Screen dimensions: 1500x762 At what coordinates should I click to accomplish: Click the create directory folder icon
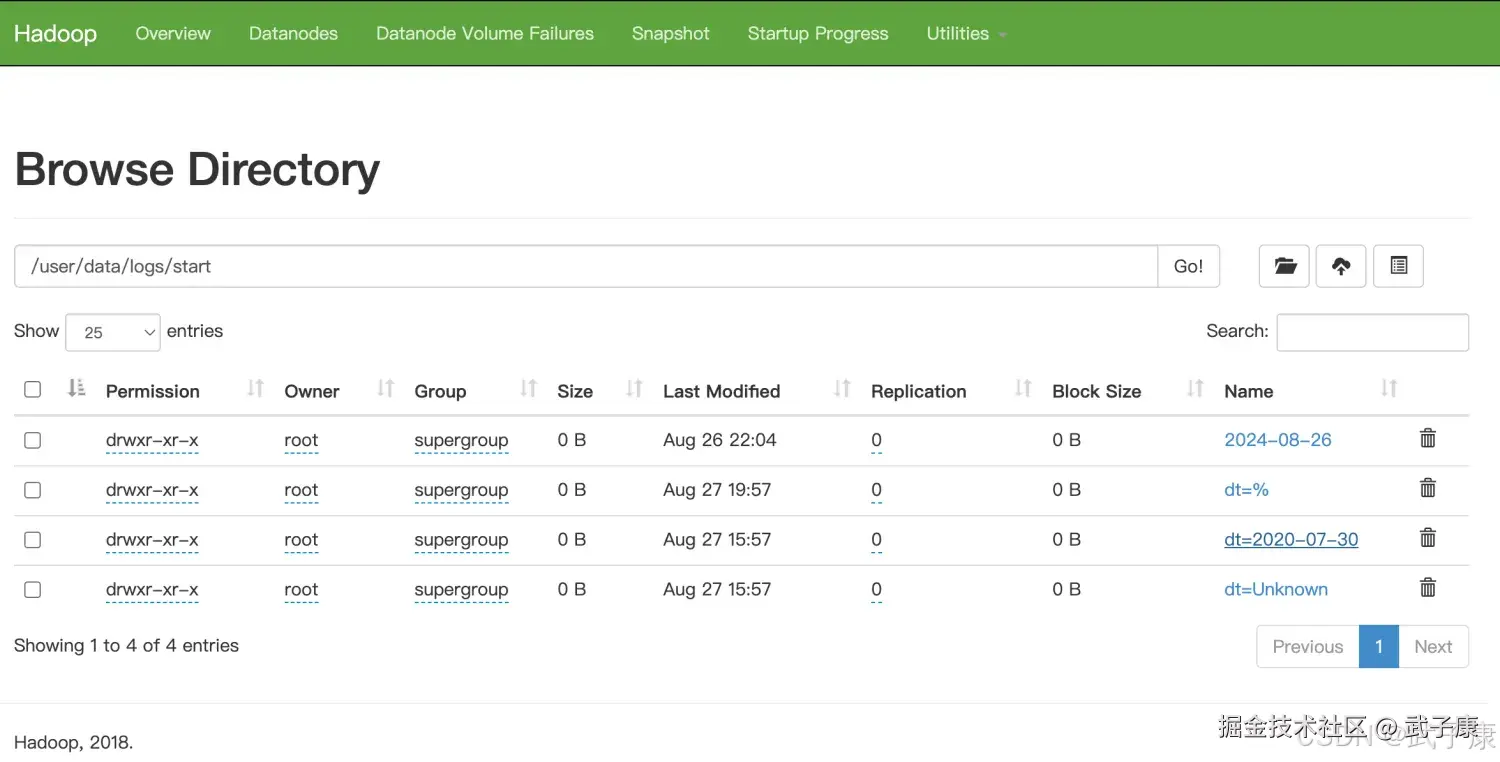tap(1284, 266)
